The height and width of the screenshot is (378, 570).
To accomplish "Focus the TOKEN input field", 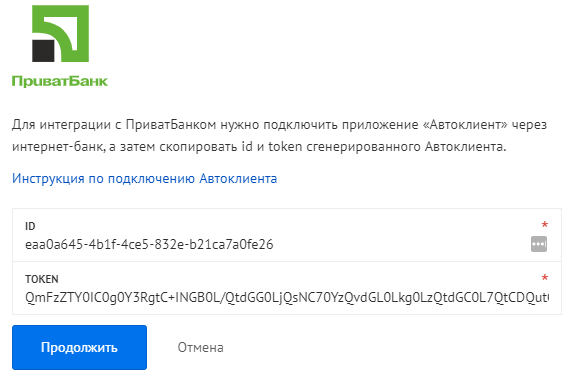I will [287, 288].
